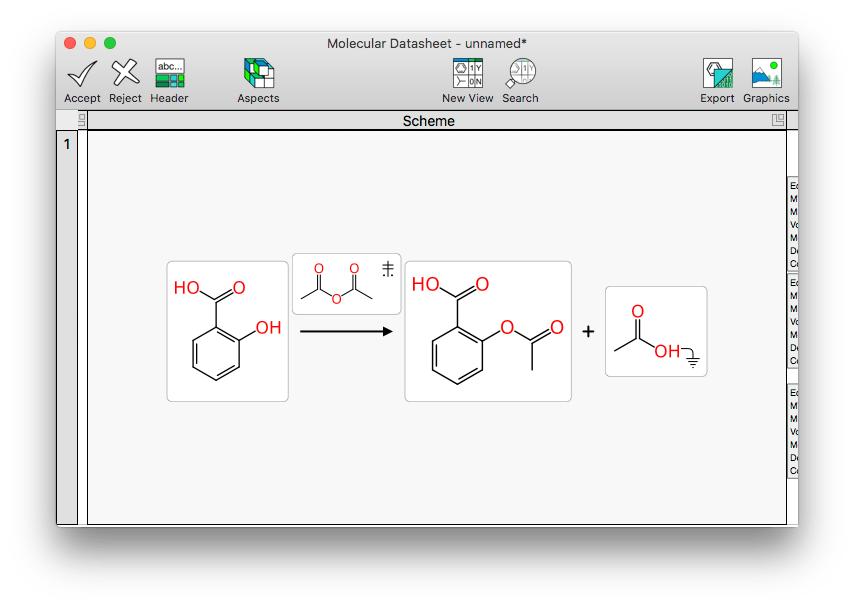Select the aspirin product structure
The image size is (854, 607).
click(x=487, y=331)
